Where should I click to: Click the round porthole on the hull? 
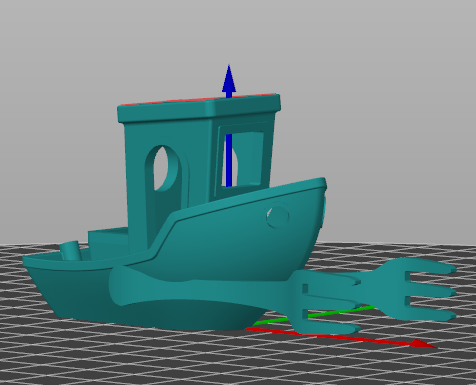point(278,216)
